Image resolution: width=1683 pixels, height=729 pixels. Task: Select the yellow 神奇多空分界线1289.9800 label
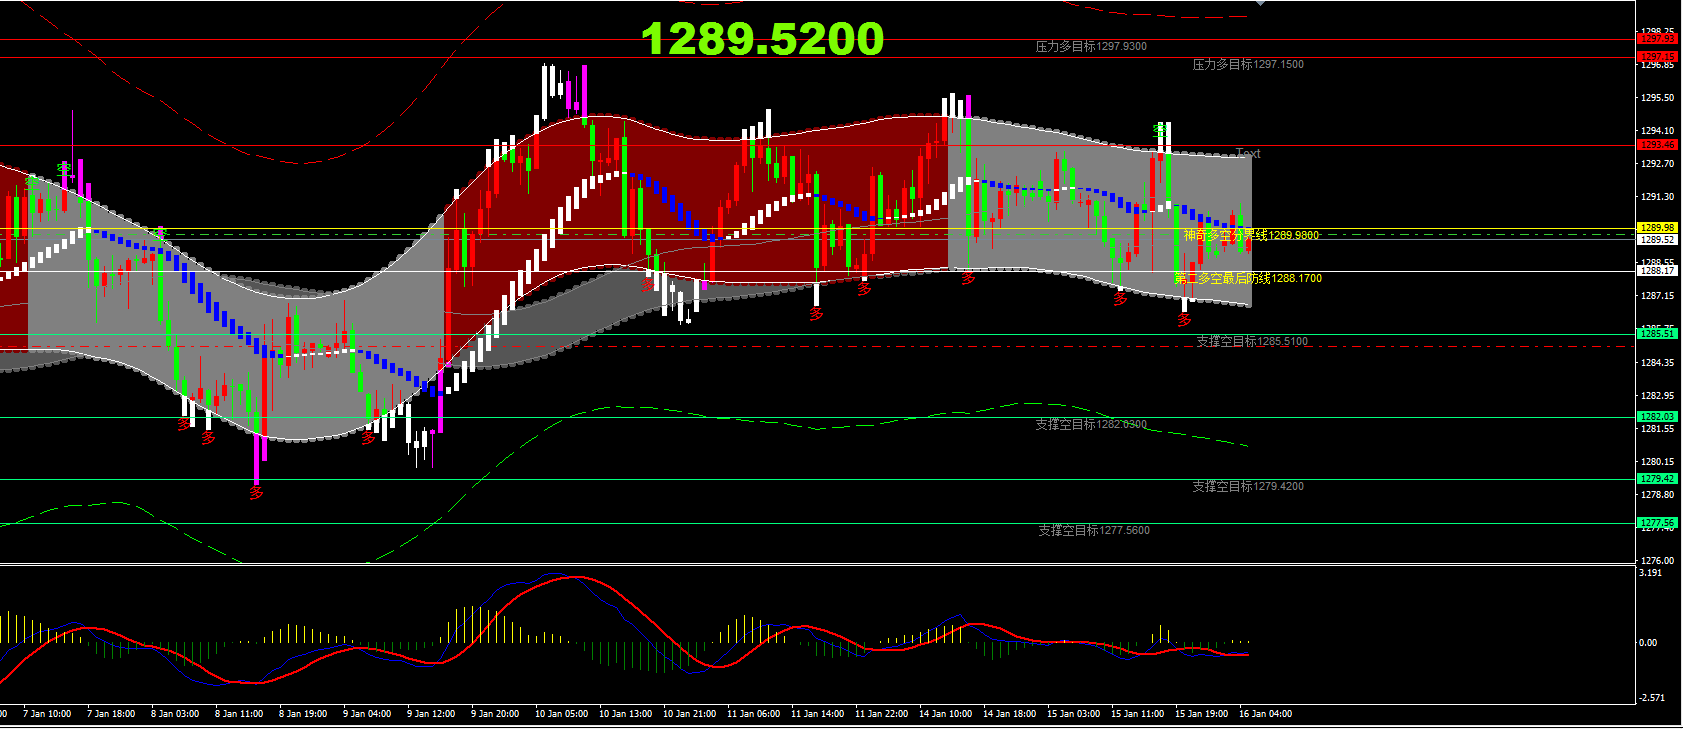1251,235
